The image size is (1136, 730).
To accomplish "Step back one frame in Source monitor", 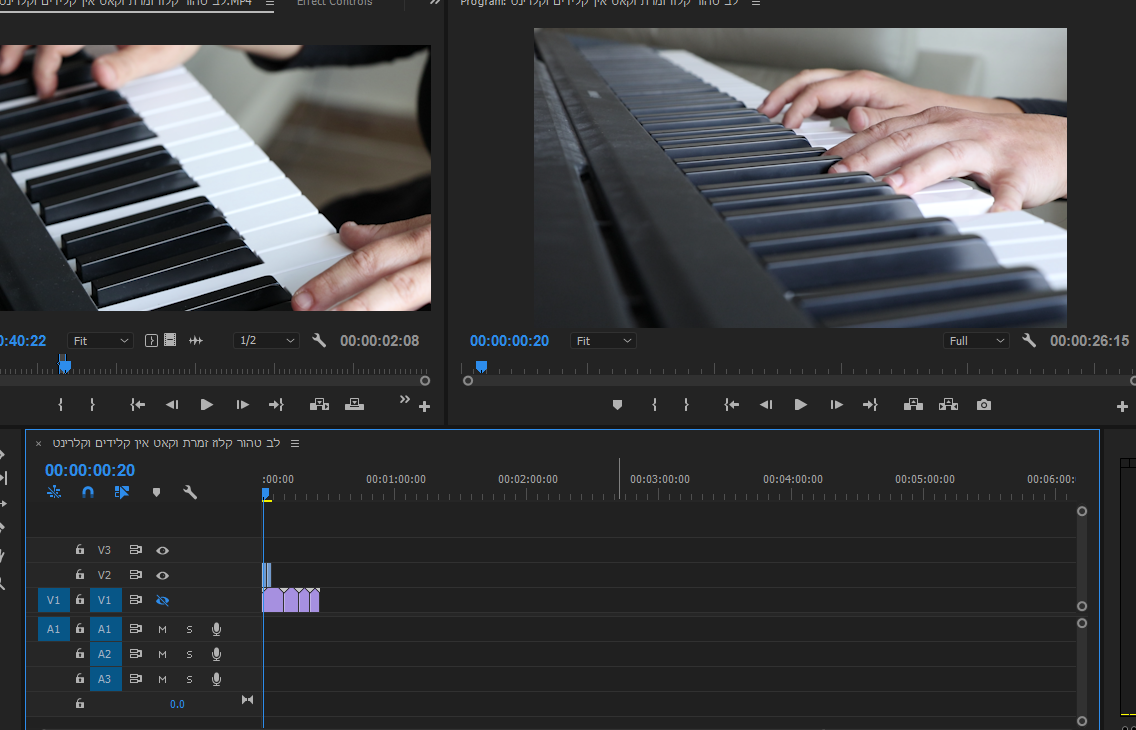I will tap(172, 405).
